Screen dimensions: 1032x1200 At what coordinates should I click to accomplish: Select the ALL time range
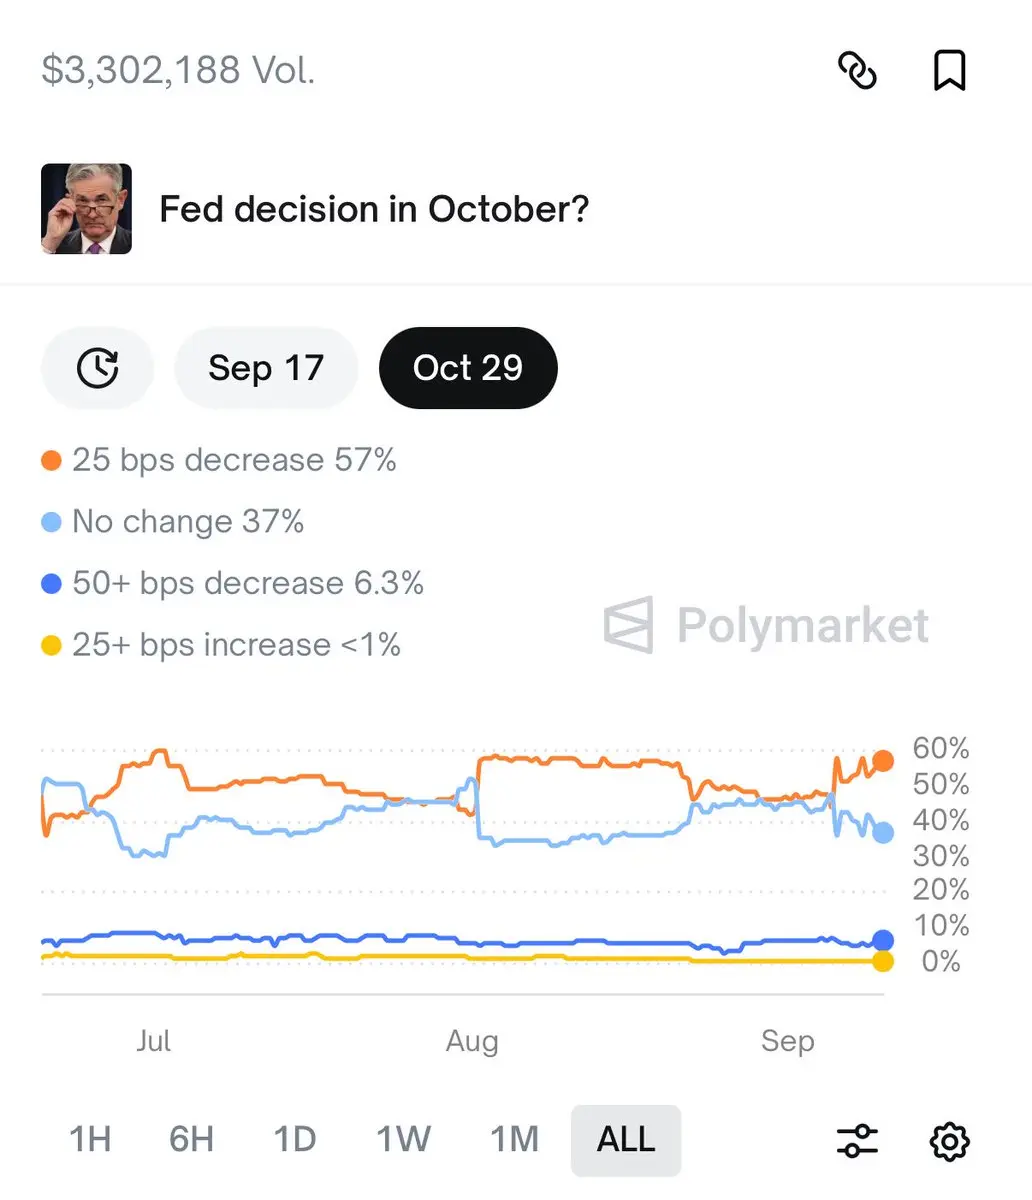[626, 1139]
